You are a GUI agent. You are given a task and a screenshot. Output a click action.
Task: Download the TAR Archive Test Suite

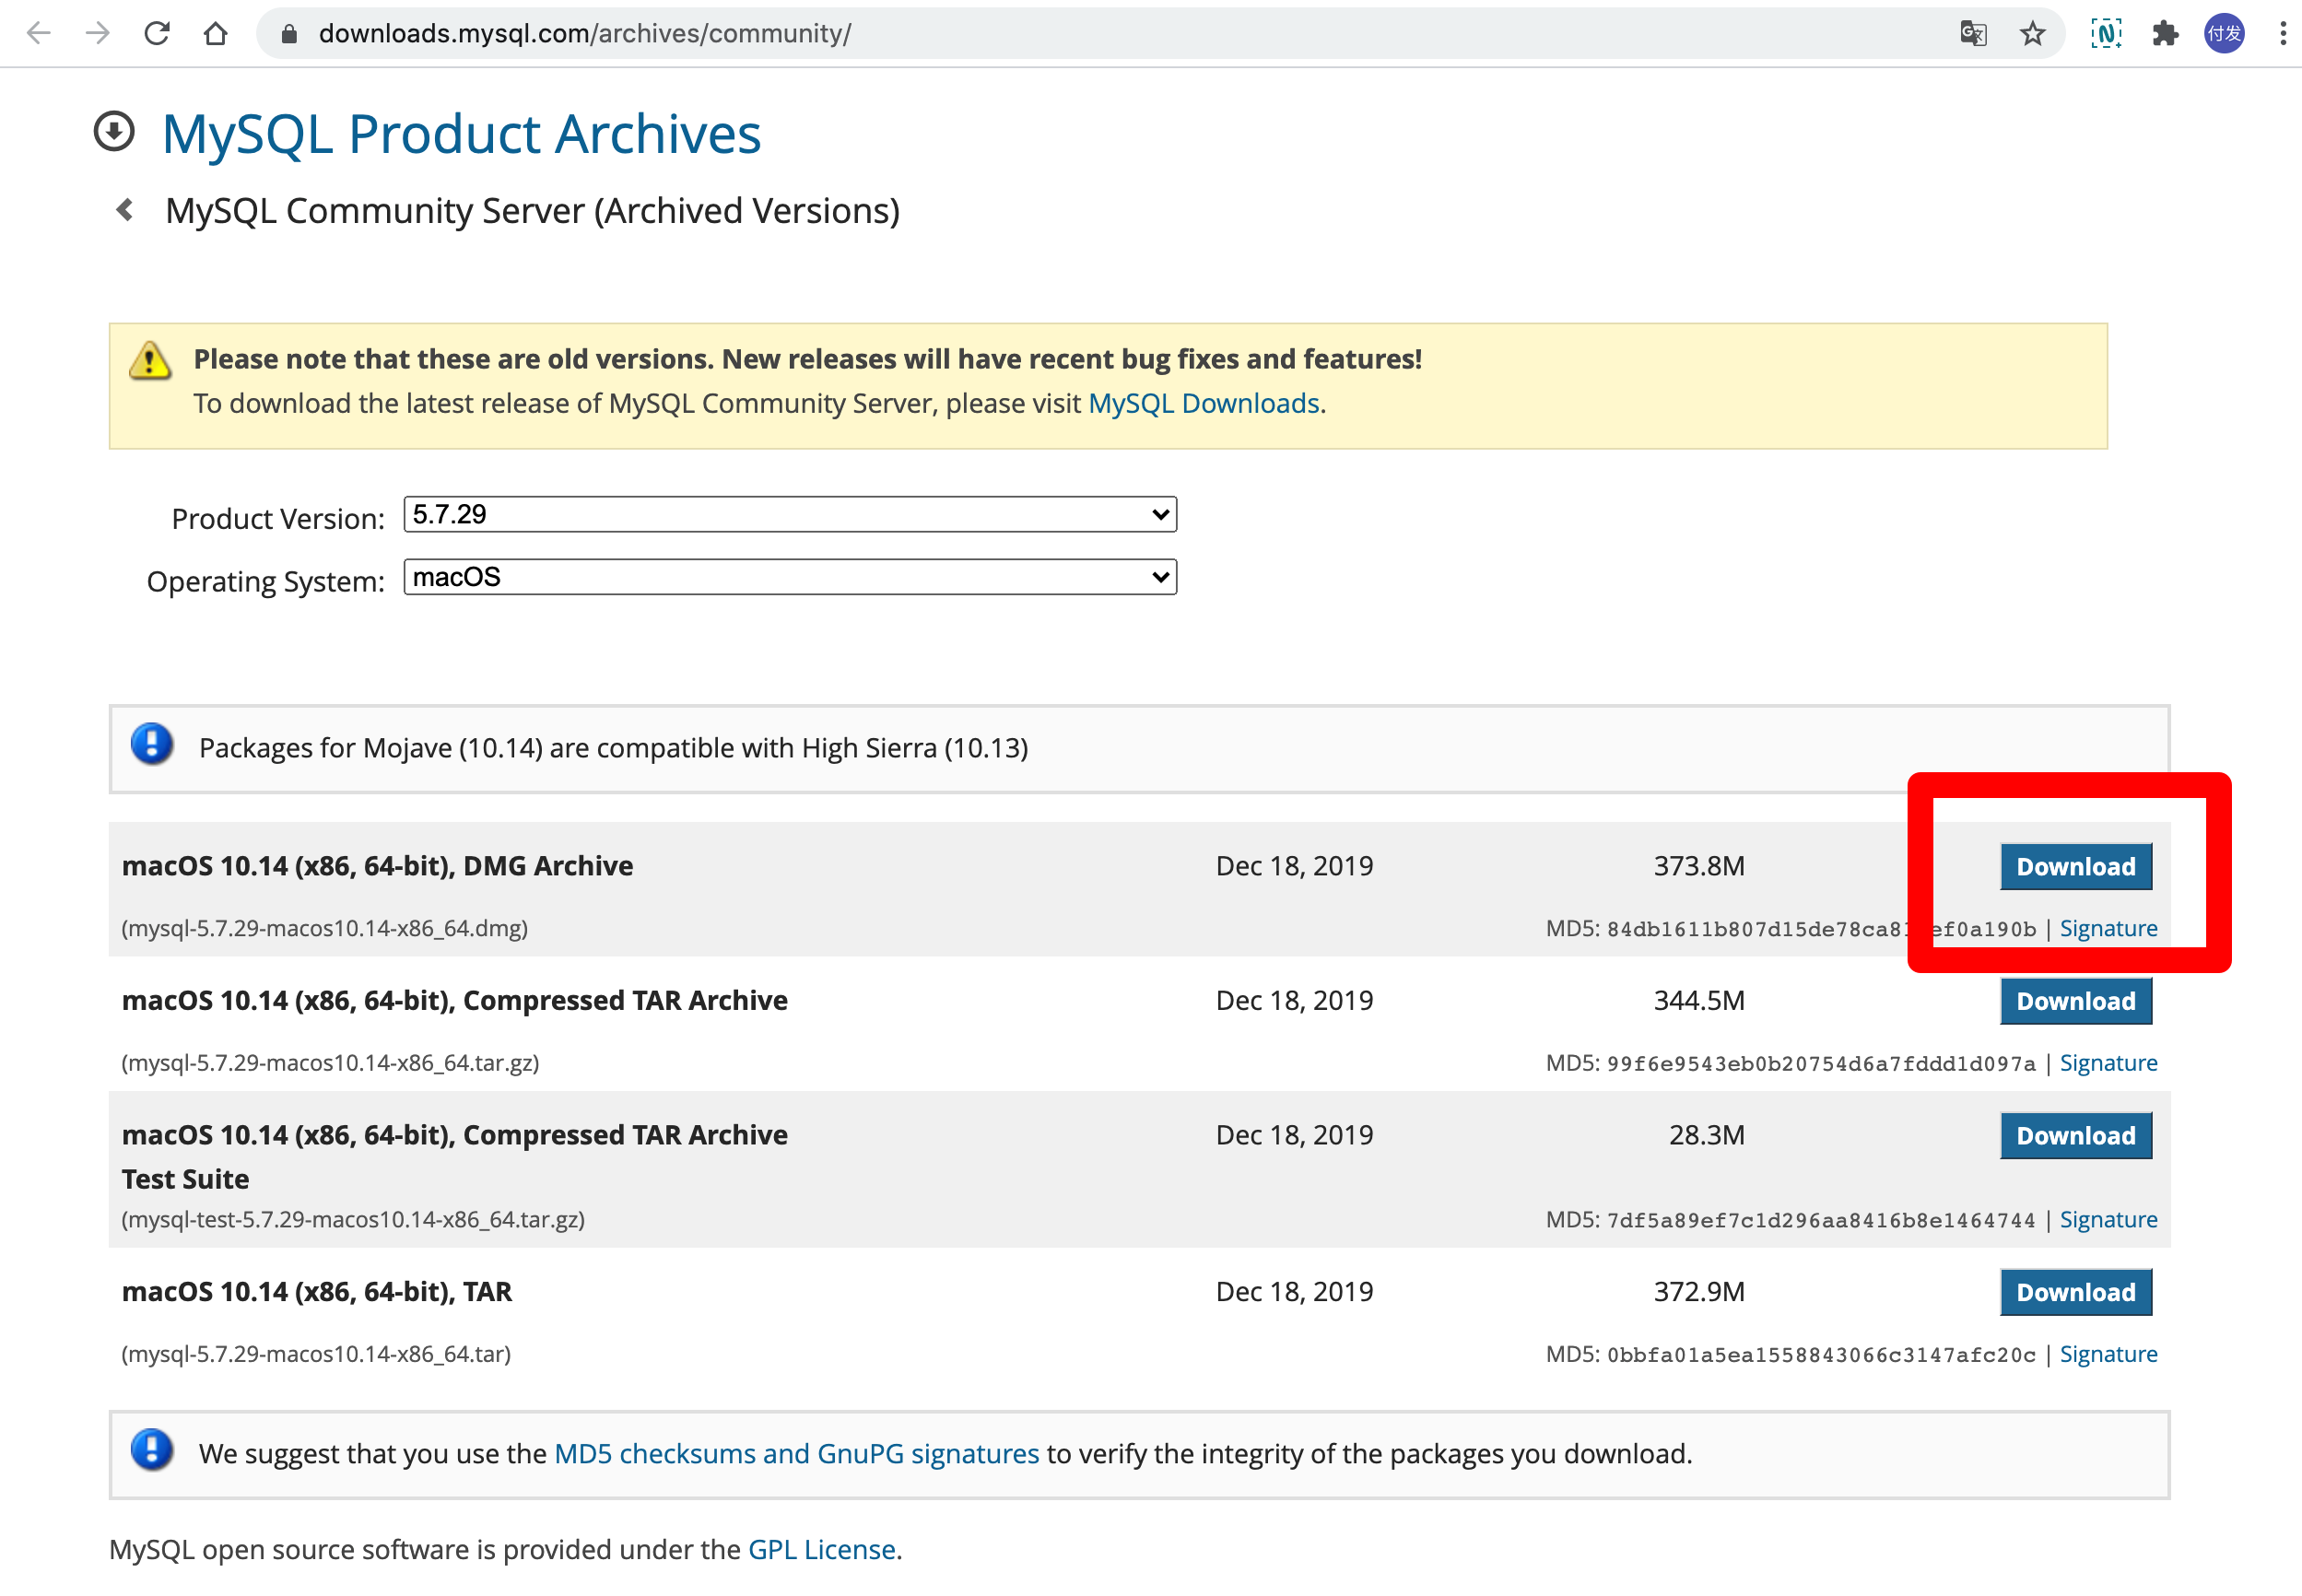2075,1136
